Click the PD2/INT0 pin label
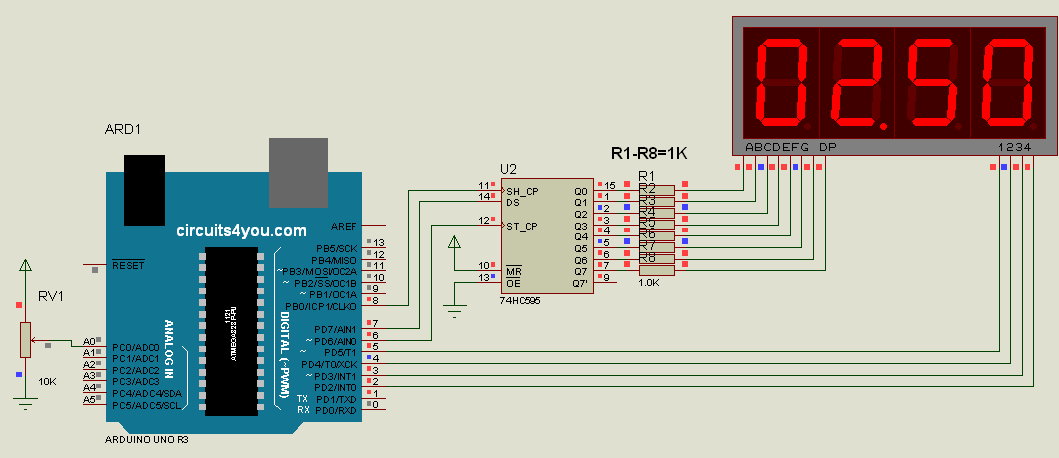 point(336,387)
